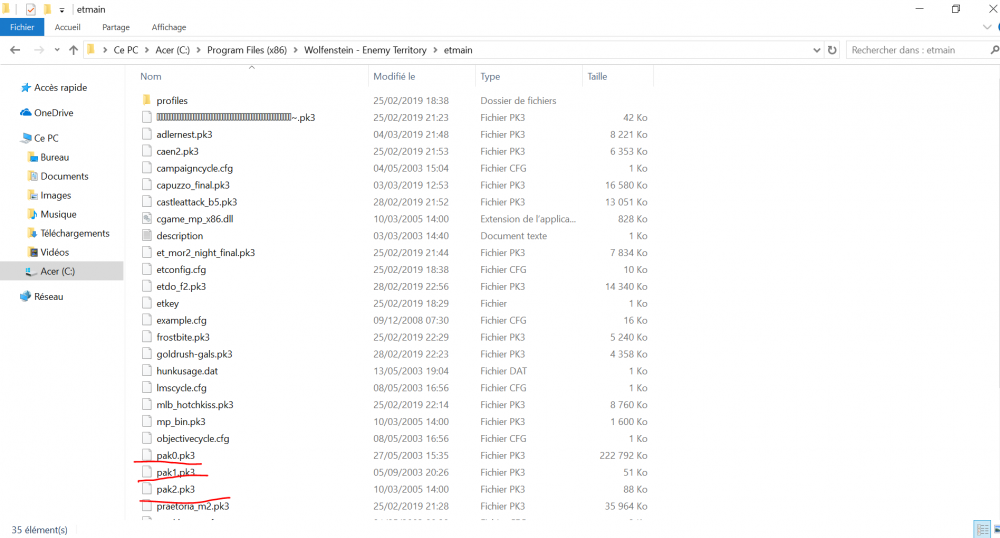The width and height of the screenshot is (1000, 538).
Task: Go up one folder level
Action: [73, 50]
